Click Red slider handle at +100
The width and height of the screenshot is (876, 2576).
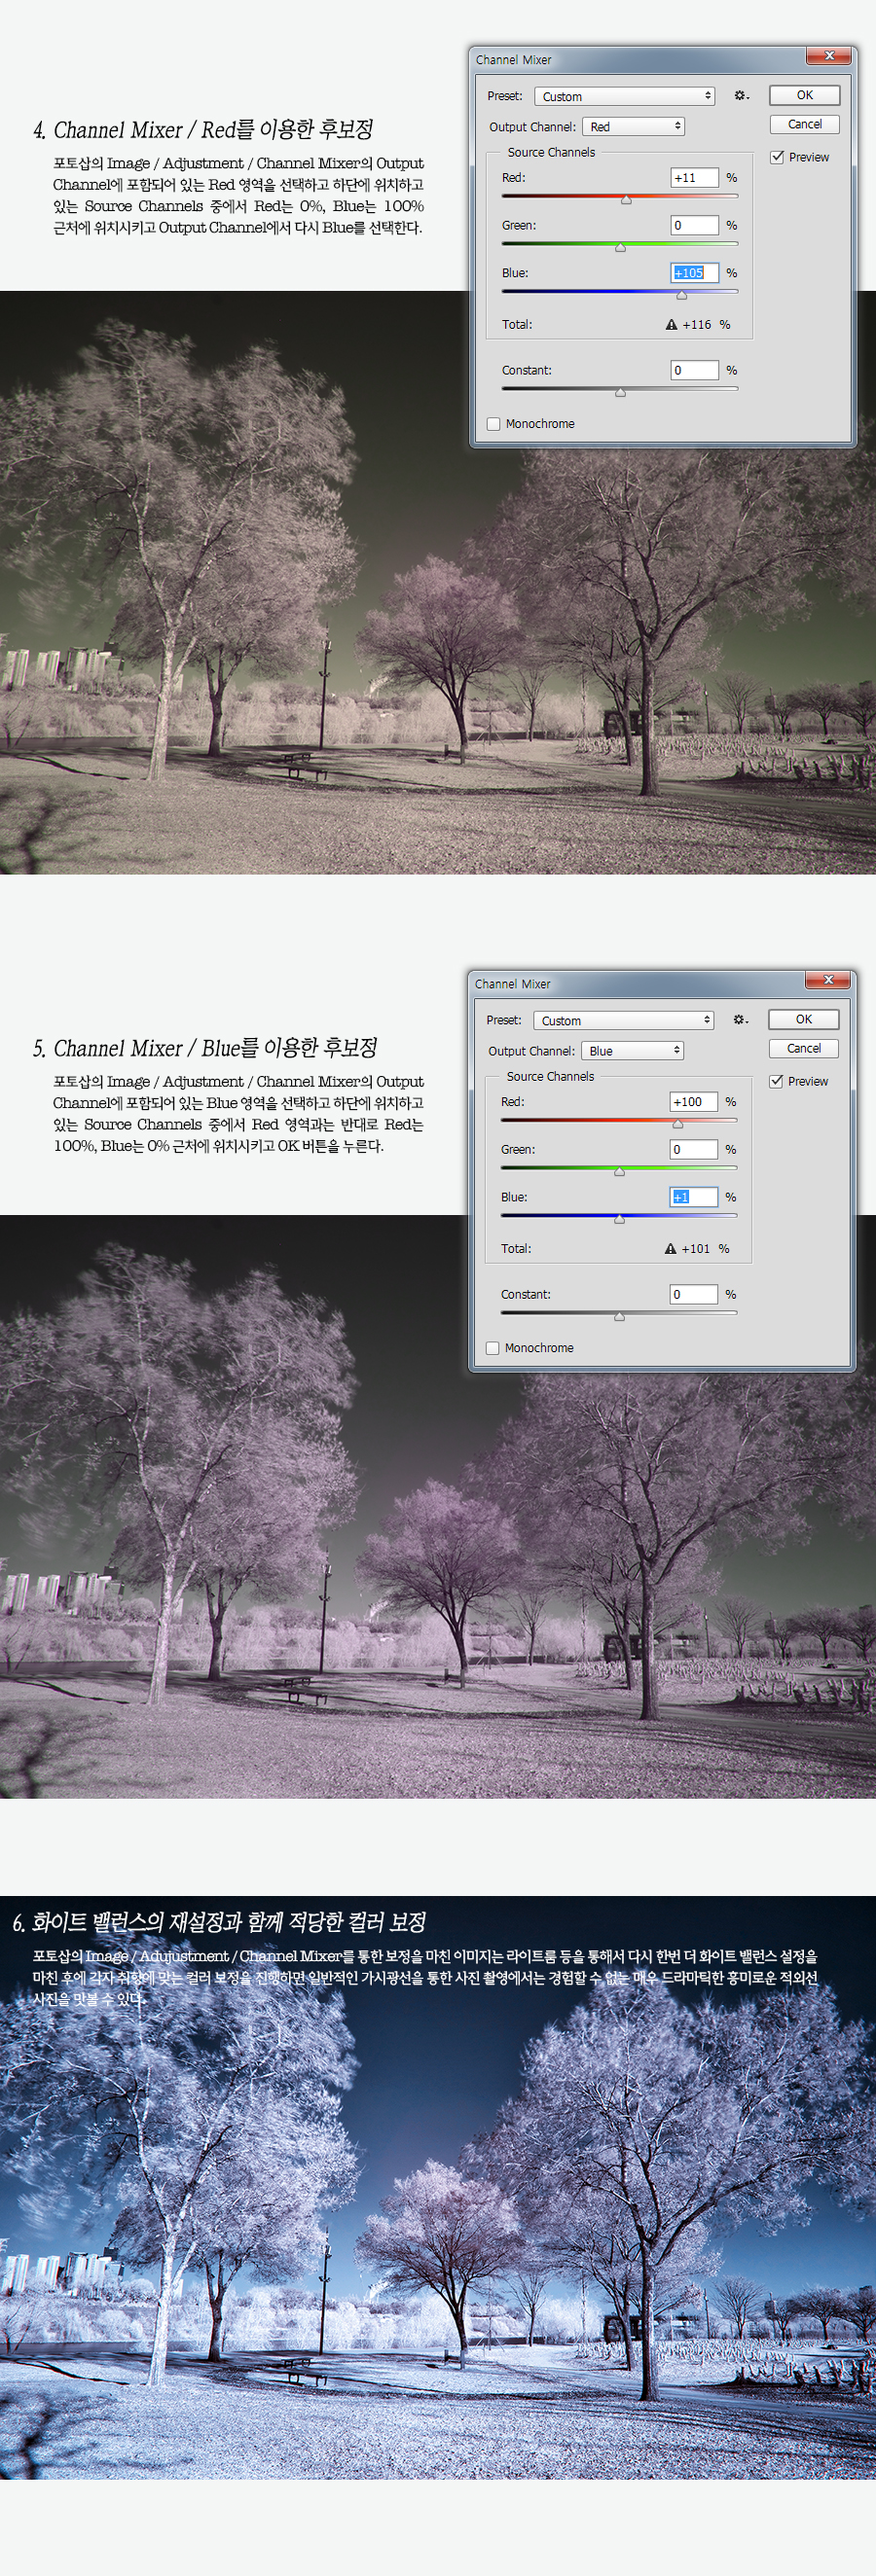coord(677,1124)
